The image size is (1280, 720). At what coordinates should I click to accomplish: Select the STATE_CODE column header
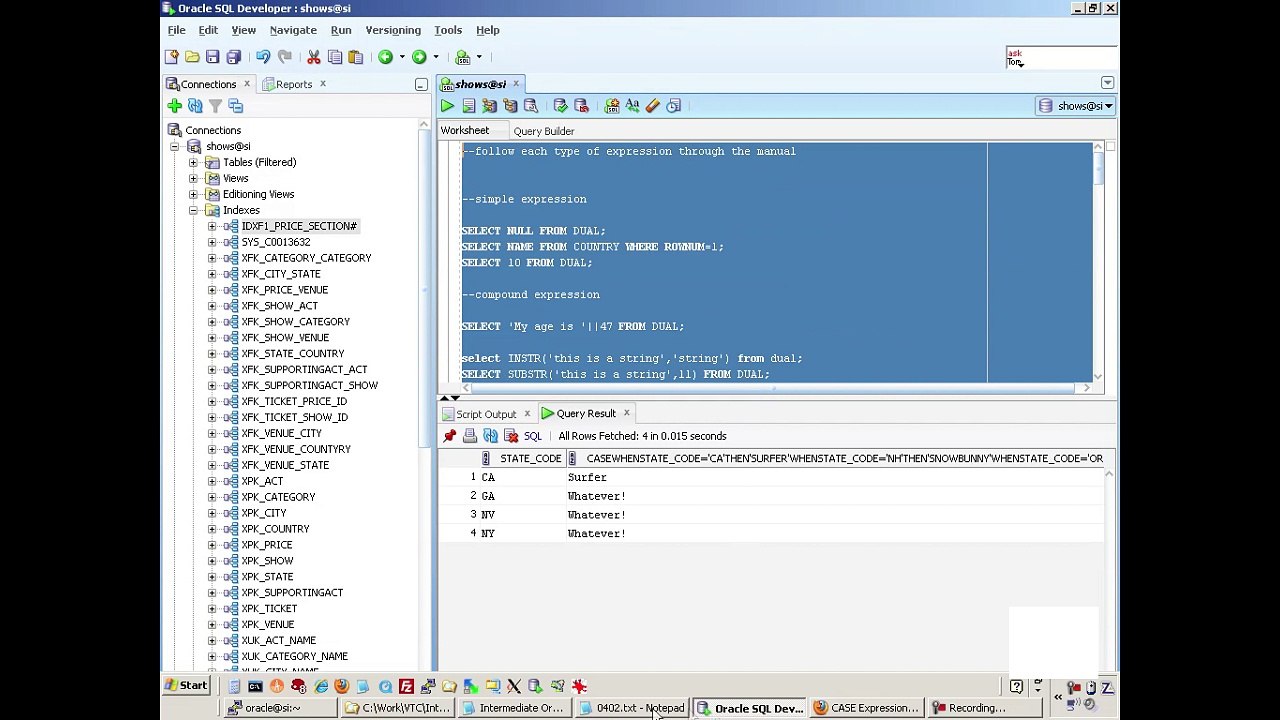(x=522, y=458)
